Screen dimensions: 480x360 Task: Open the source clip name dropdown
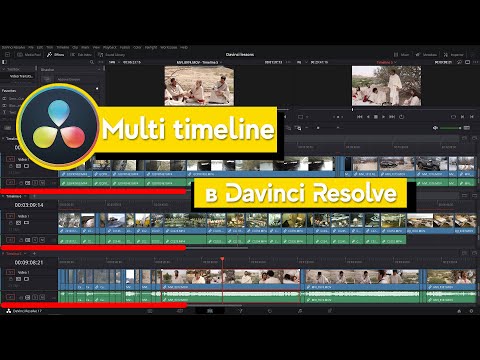tap(199, 62)
